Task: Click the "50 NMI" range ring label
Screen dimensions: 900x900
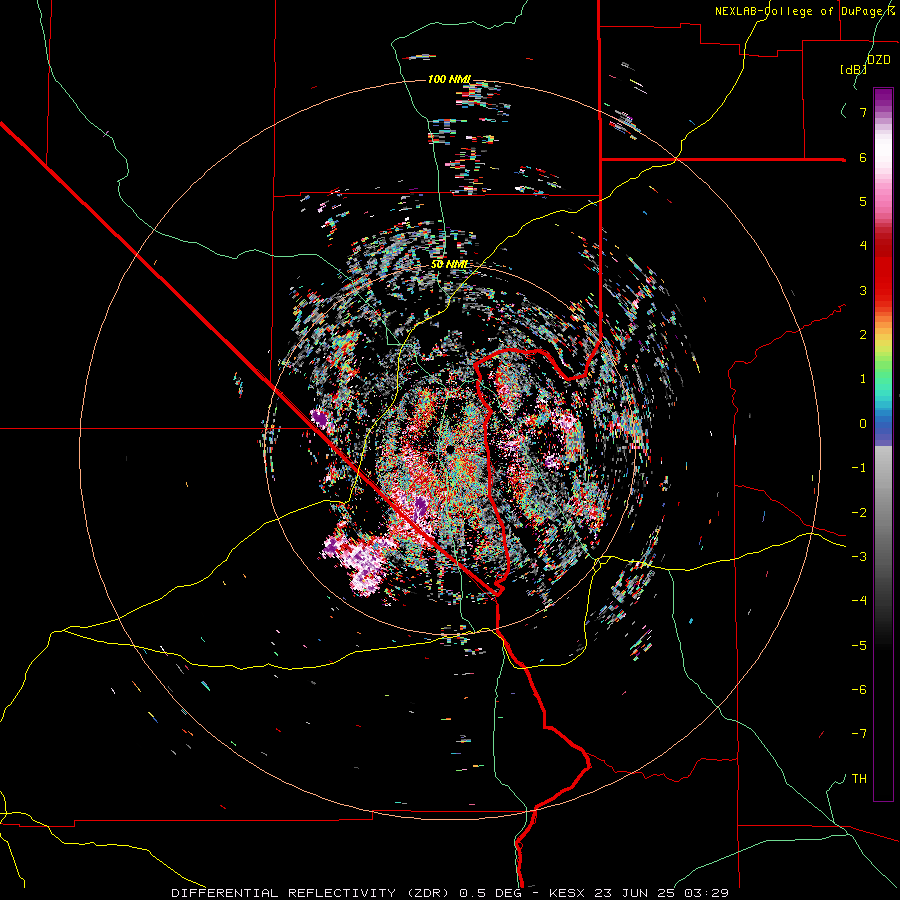Action: [x=449, y=265]
